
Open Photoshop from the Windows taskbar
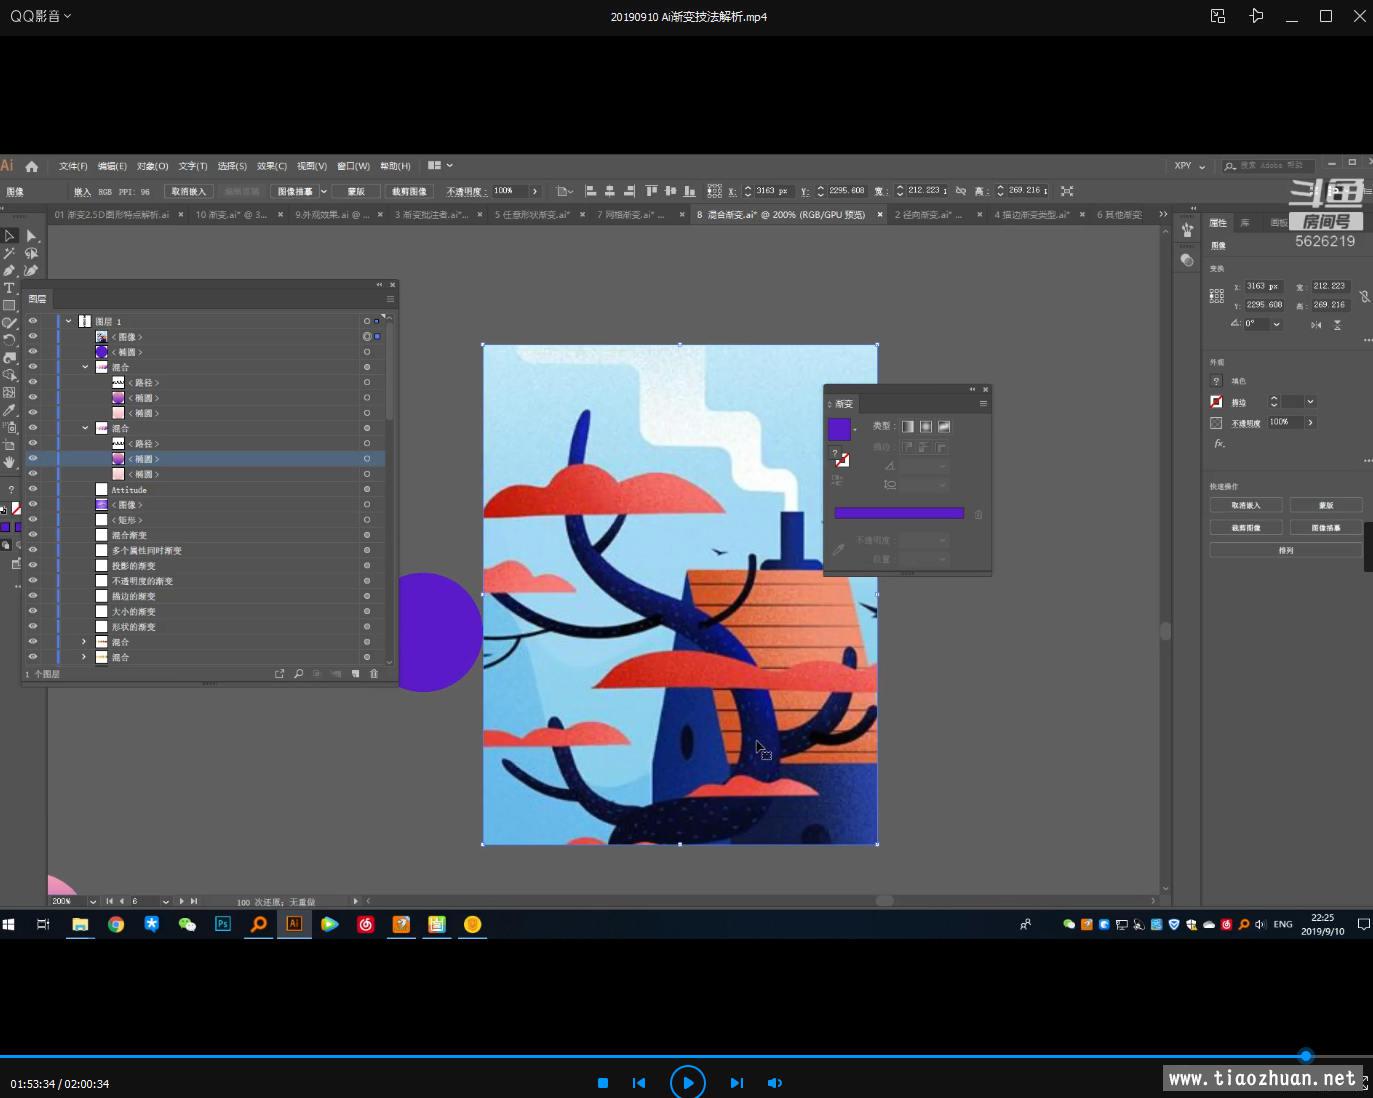(x=223, y=924)
